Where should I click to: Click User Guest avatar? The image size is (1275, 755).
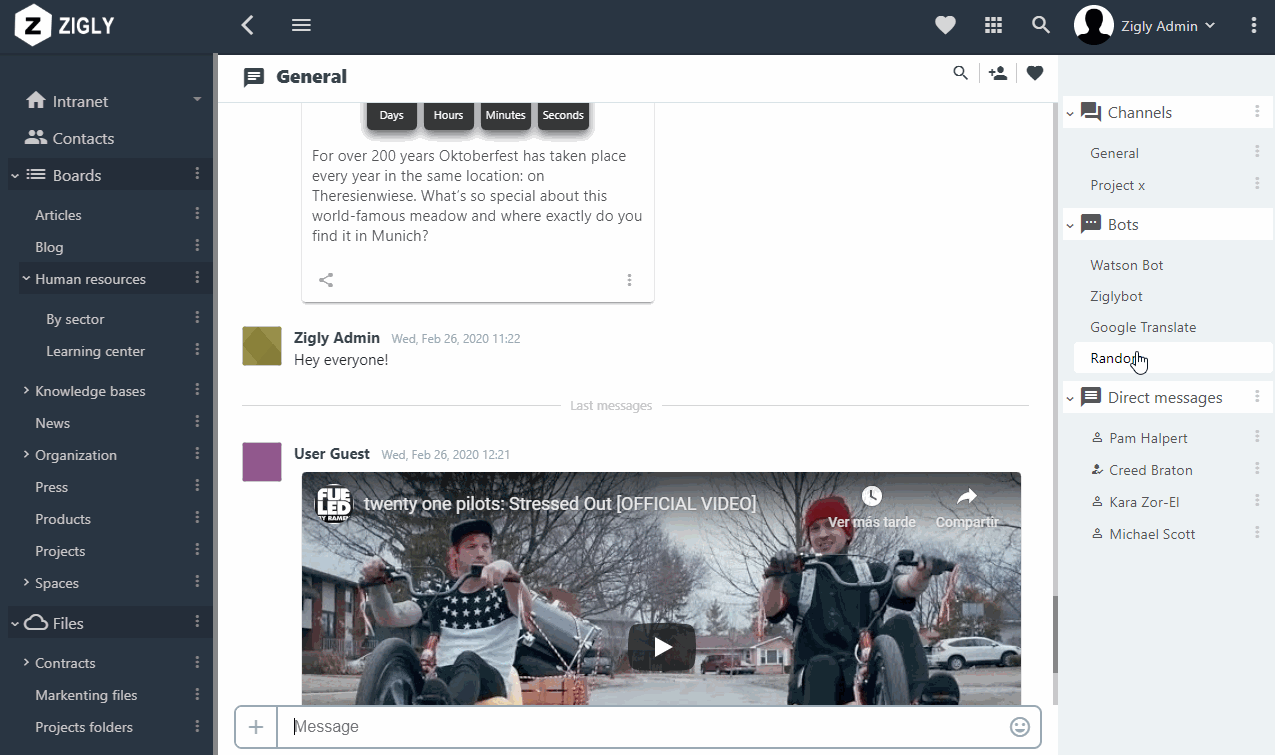[262, 462]
